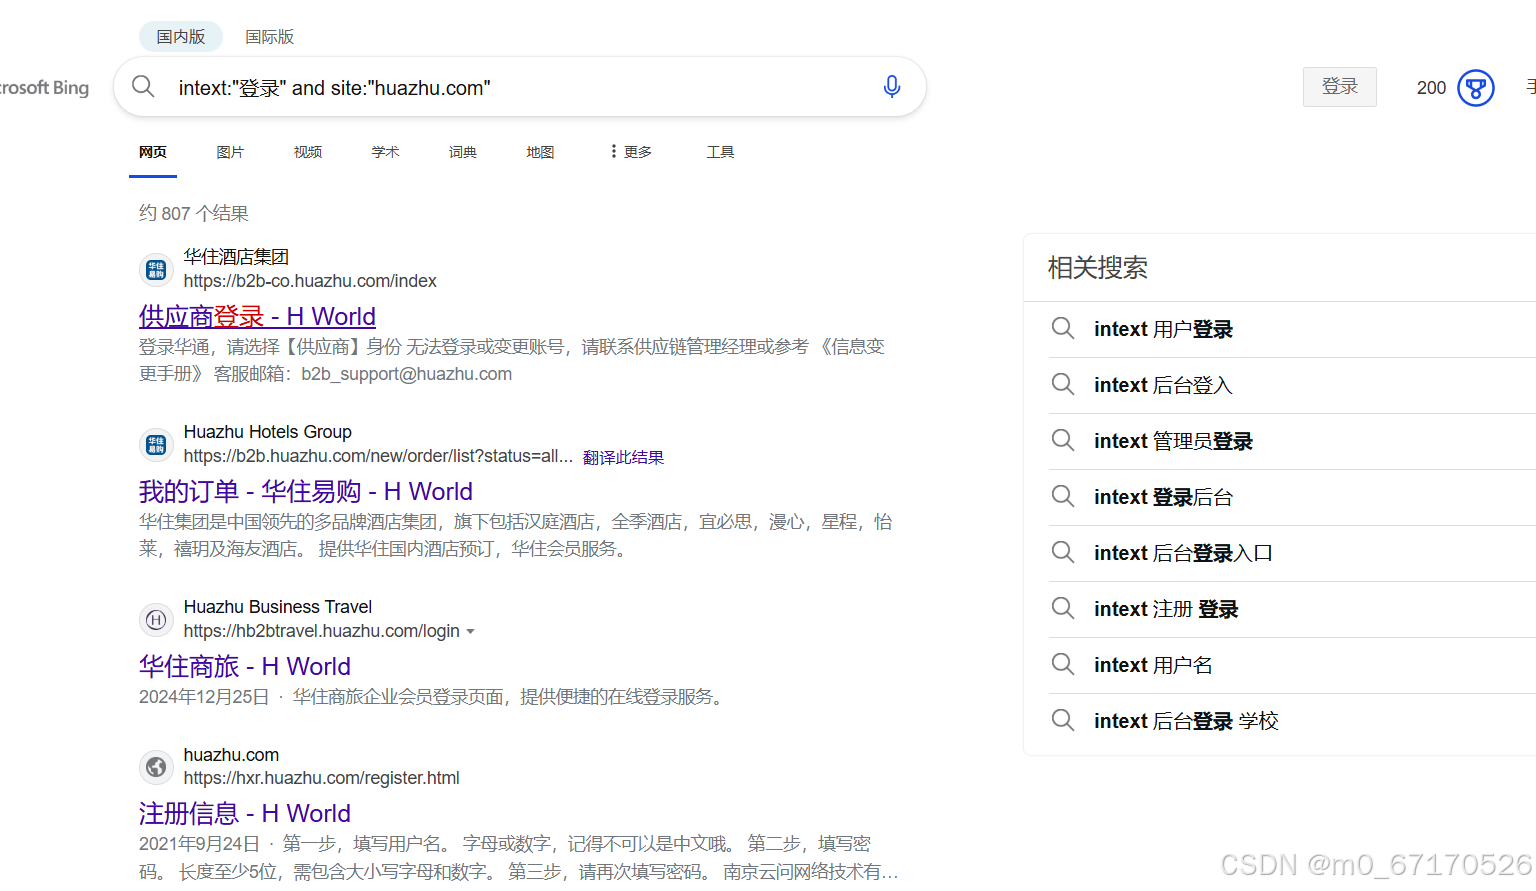Open URL https://b2b-co.huazhu.com/index
The height and width of the screenshot is (891, 1536).
[x=310, y=281]
